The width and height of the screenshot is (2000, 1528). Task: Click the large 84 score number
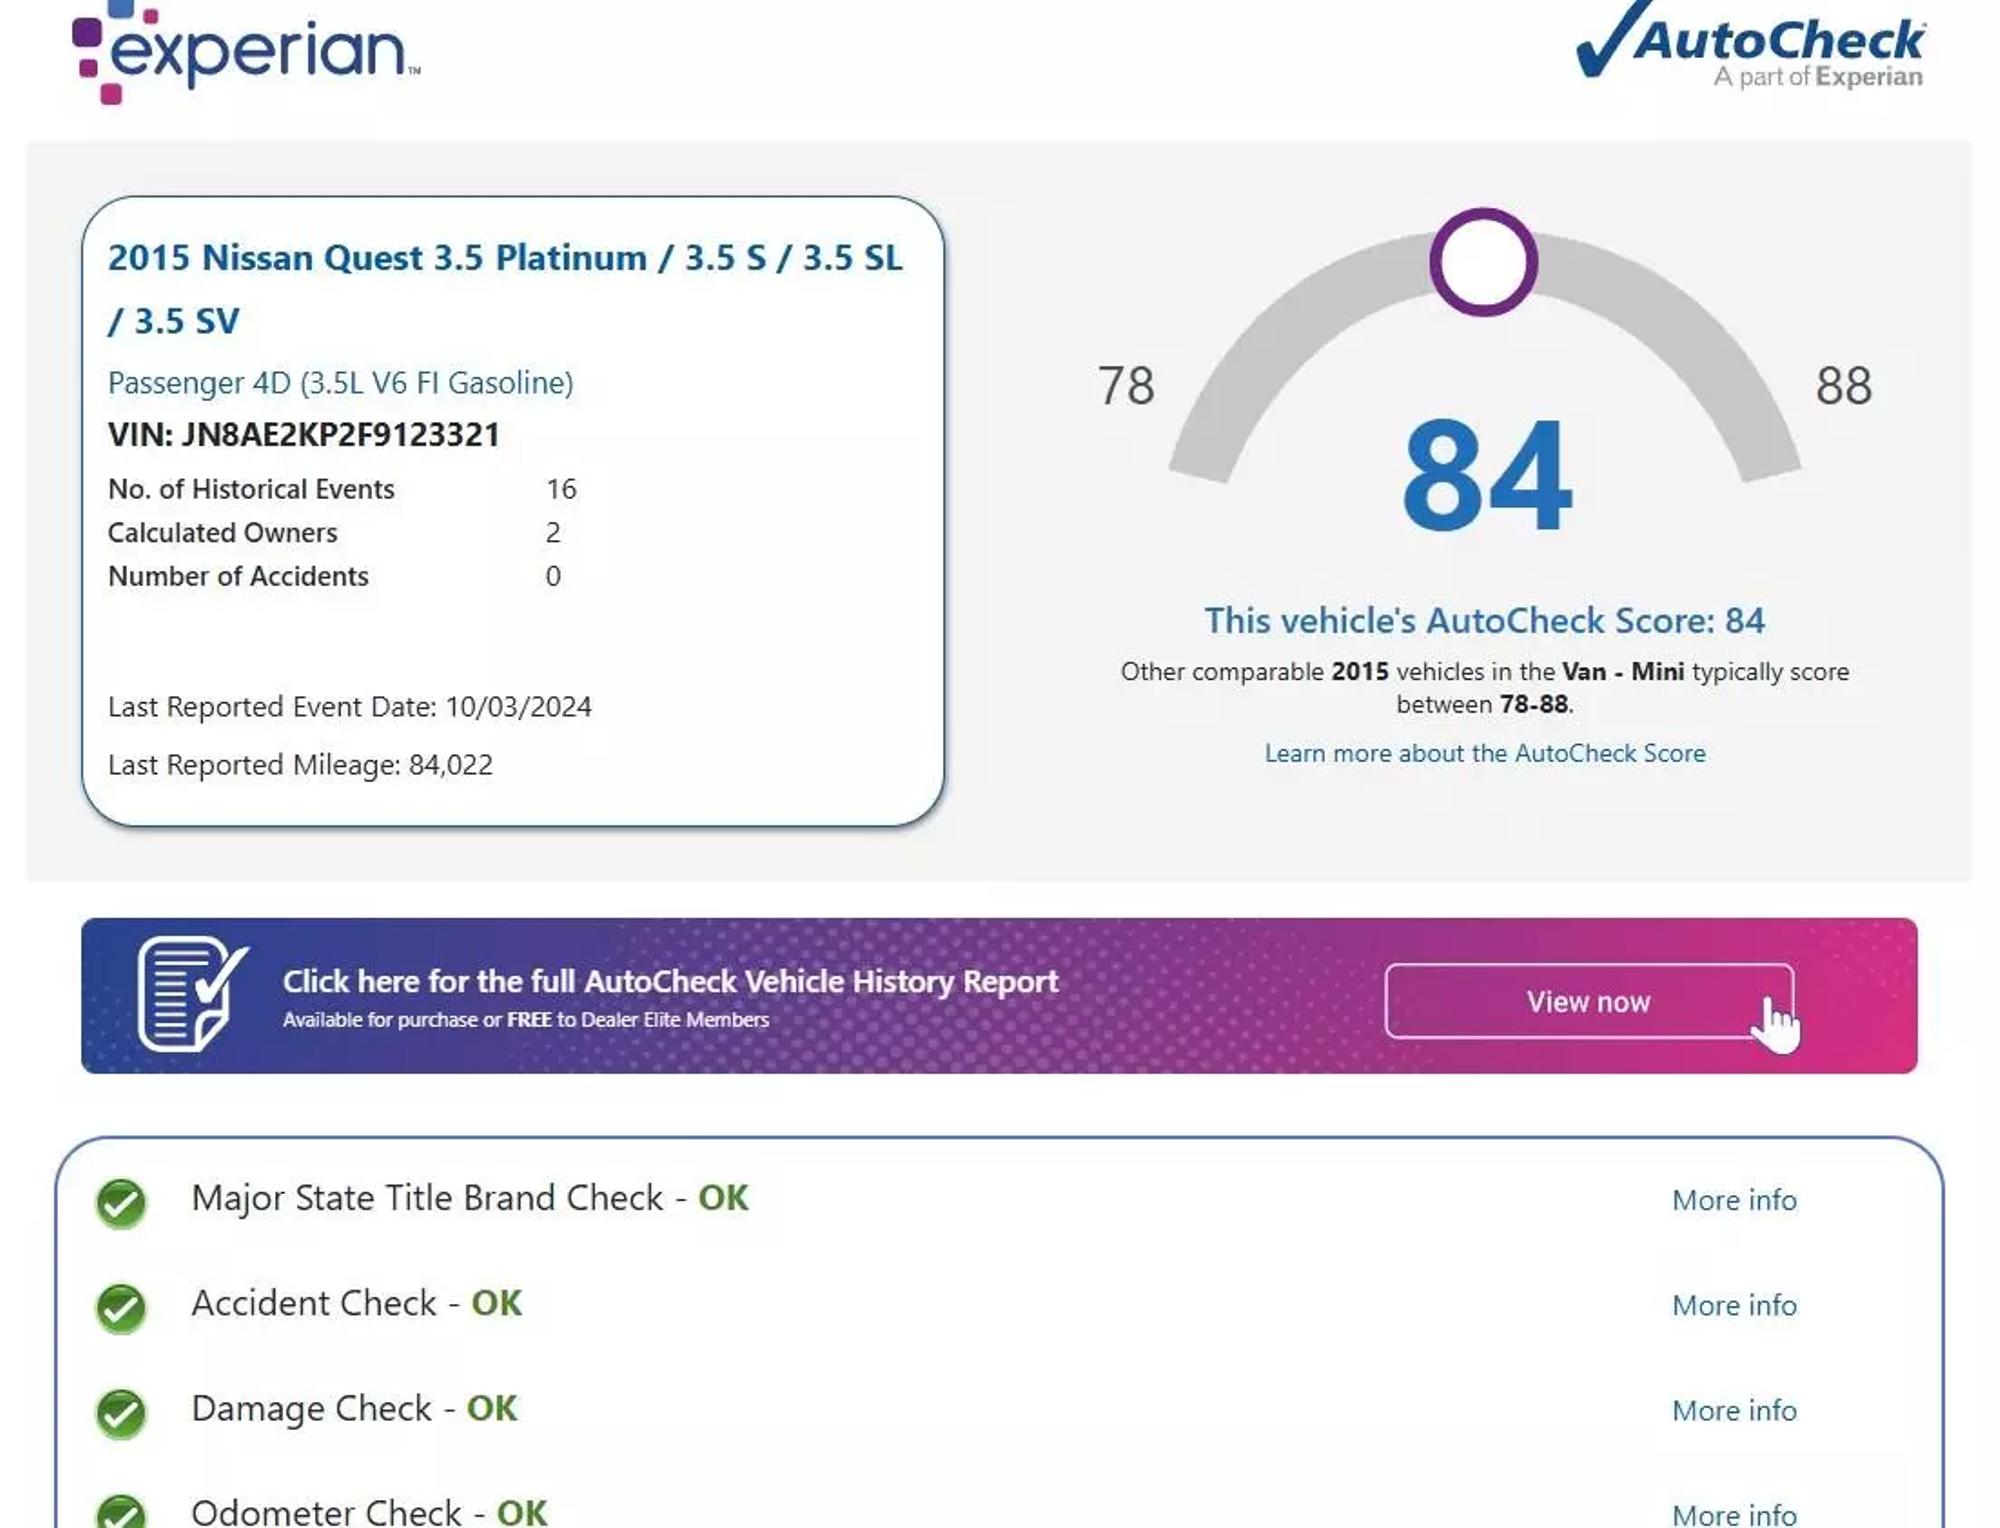click(1486, 475)
